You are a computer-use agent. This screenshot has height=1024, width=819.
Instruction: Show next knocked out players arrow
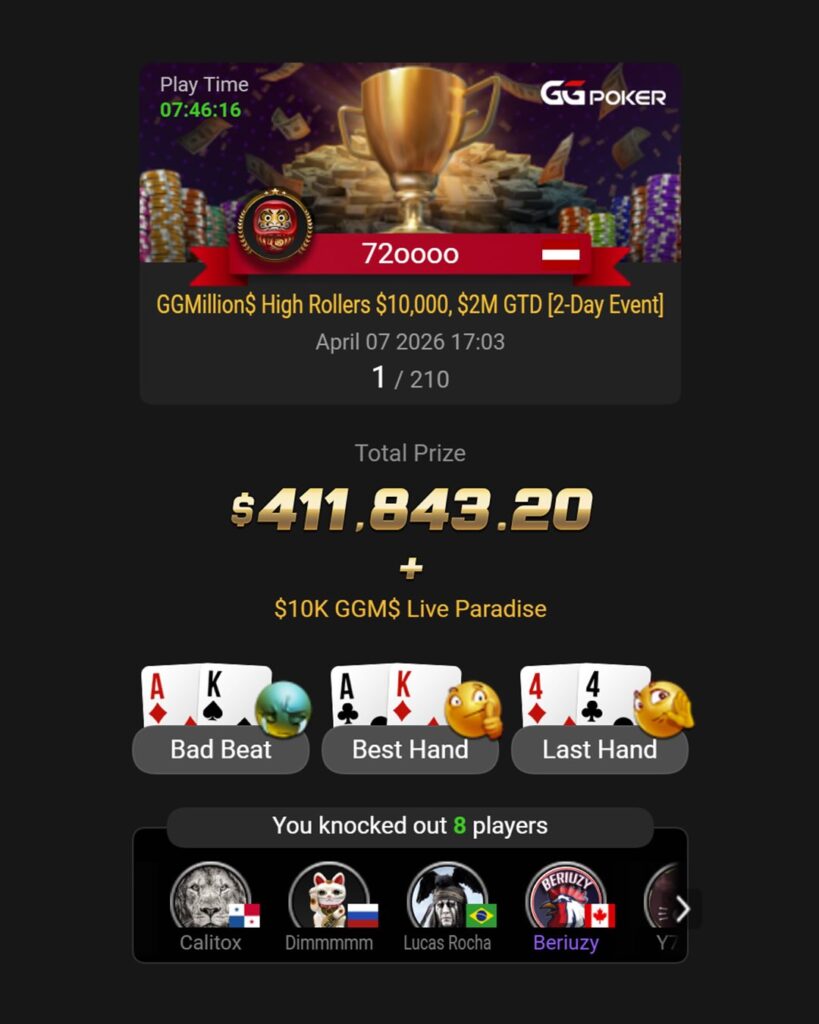[682, 908]
